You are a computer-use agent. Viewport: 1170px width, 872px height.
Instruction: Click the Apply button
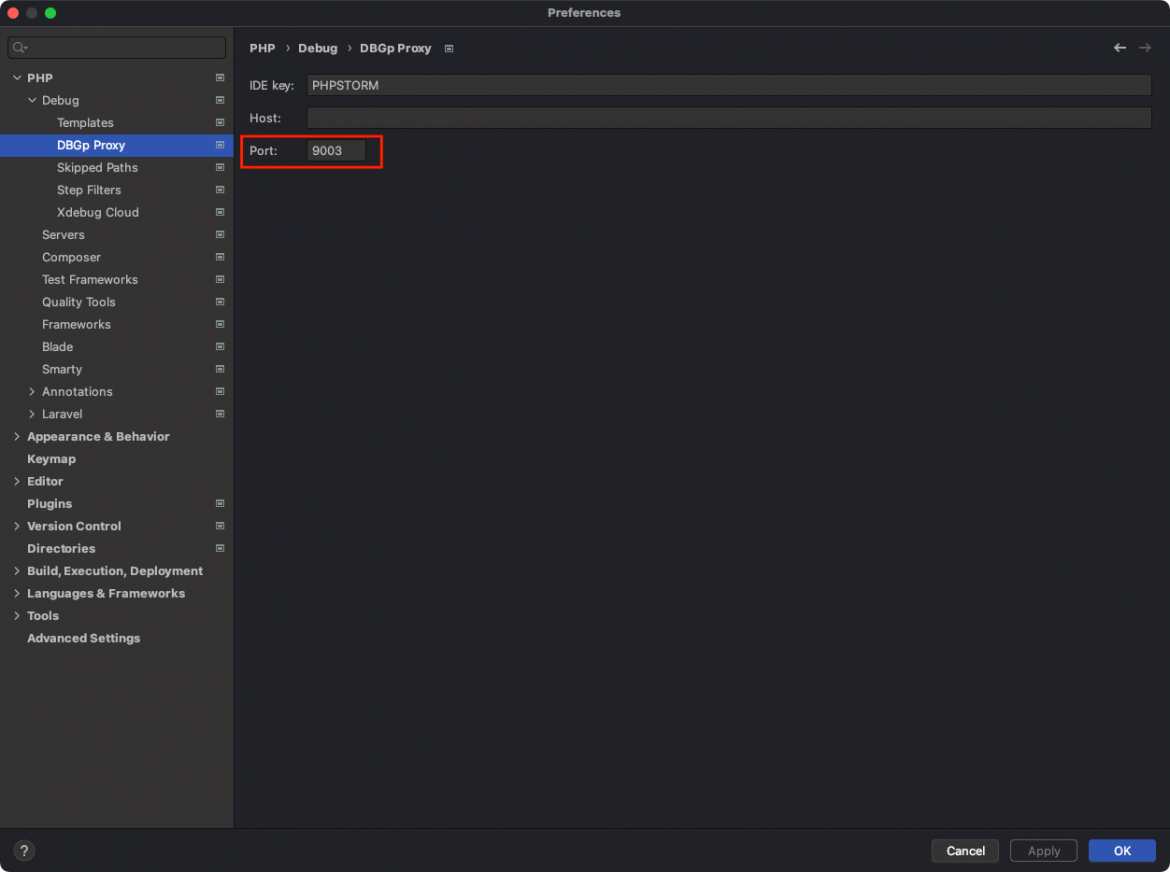tap(1043, 850)
